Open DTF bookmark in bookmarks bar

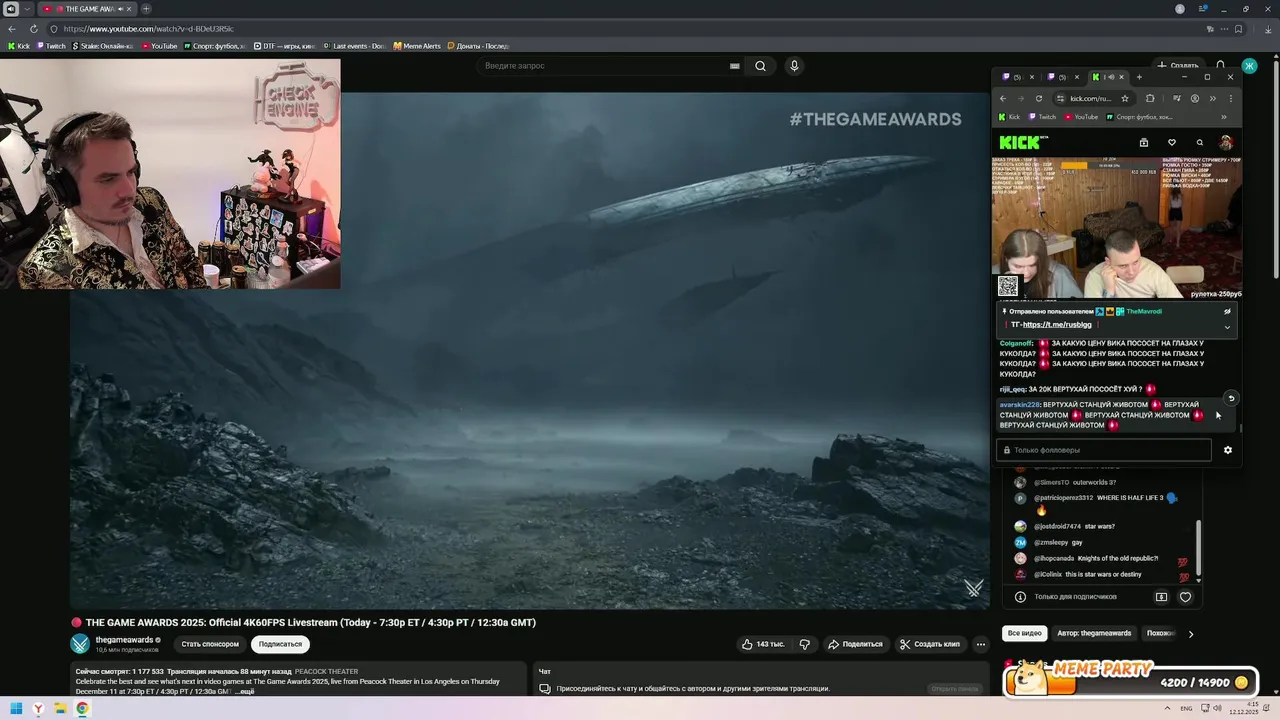pyautogui.click(x=284, y=46)
